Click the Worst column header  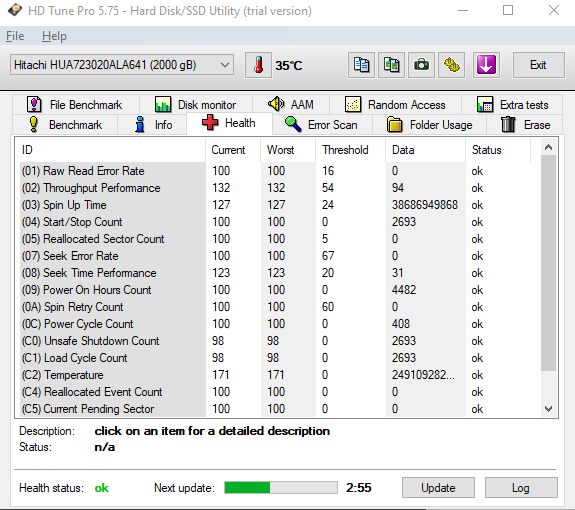coord(288,150)
